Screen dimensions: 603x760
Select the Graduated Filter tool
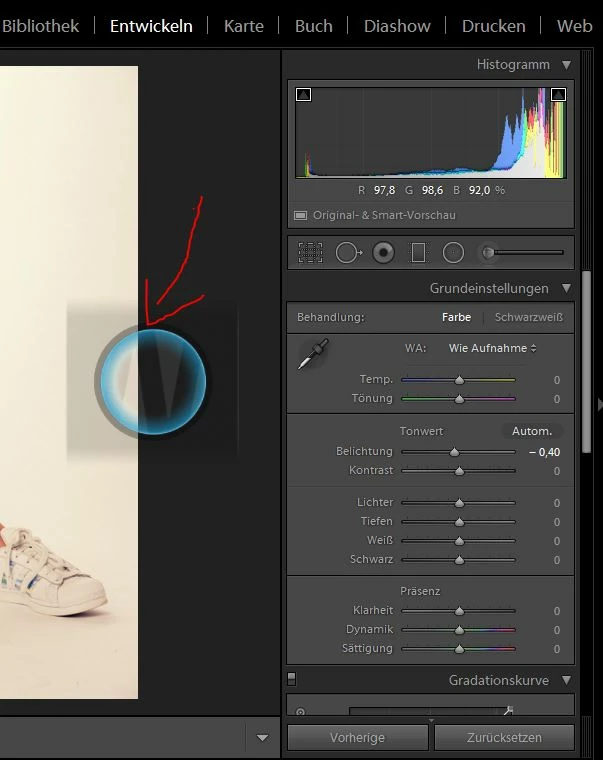pos(418,253)
